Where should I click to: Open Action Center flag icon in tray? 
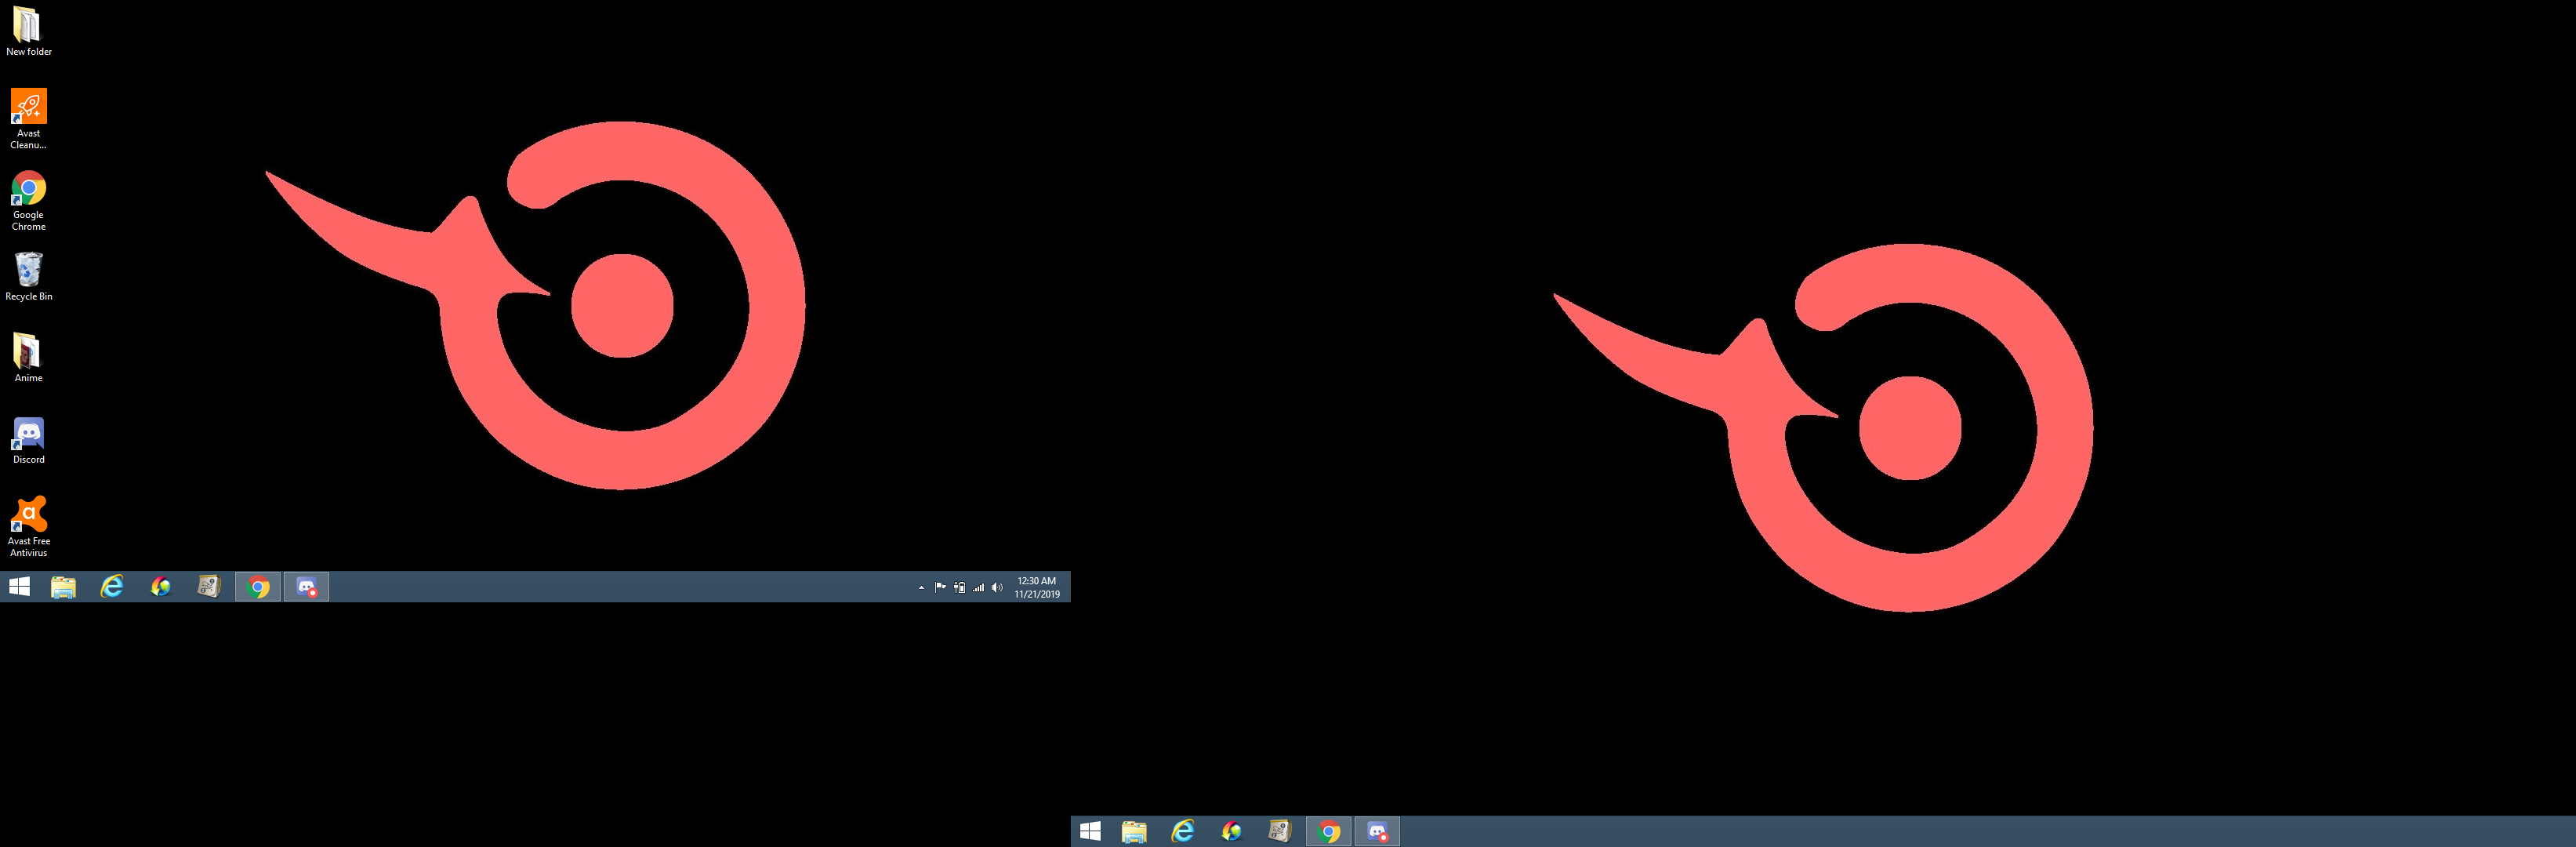pos(940,588)
